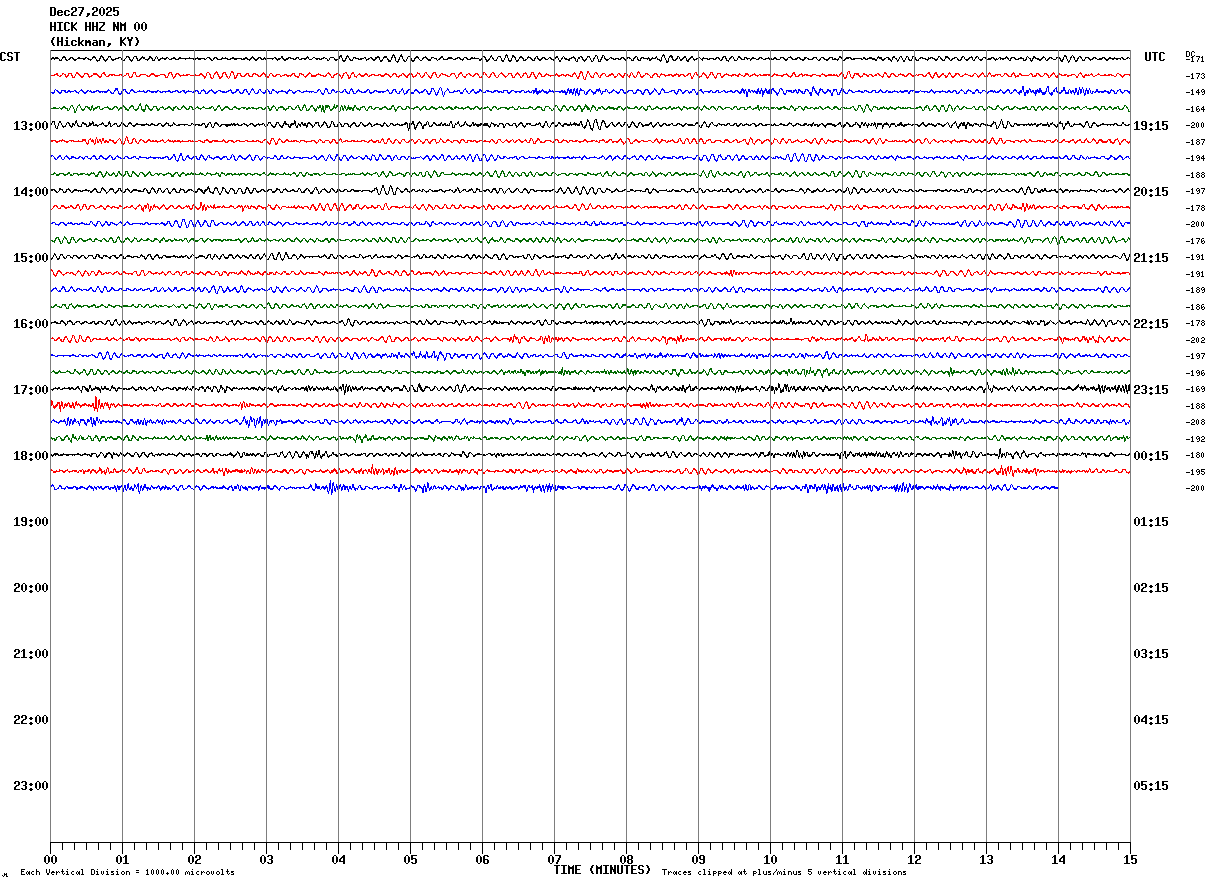Click the 17:00 CST time label
1210x886 pixels.
coord(31,390)
